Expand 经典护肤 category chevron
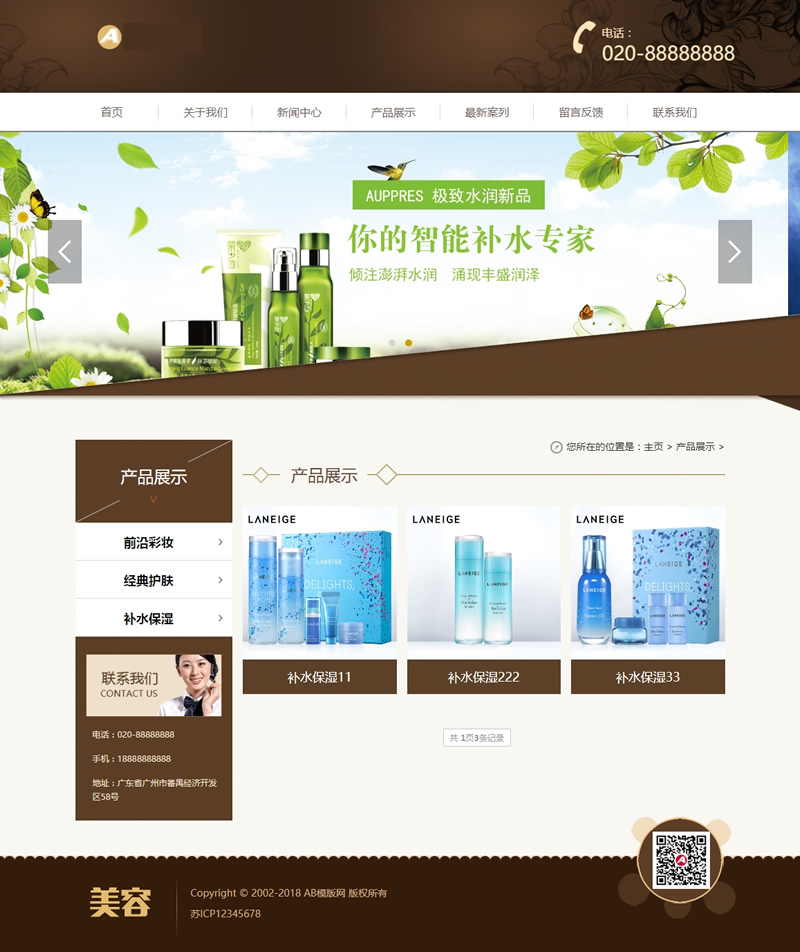Viewport: 800px width, 952px height. pyautogui.click(x=220, y=580)
